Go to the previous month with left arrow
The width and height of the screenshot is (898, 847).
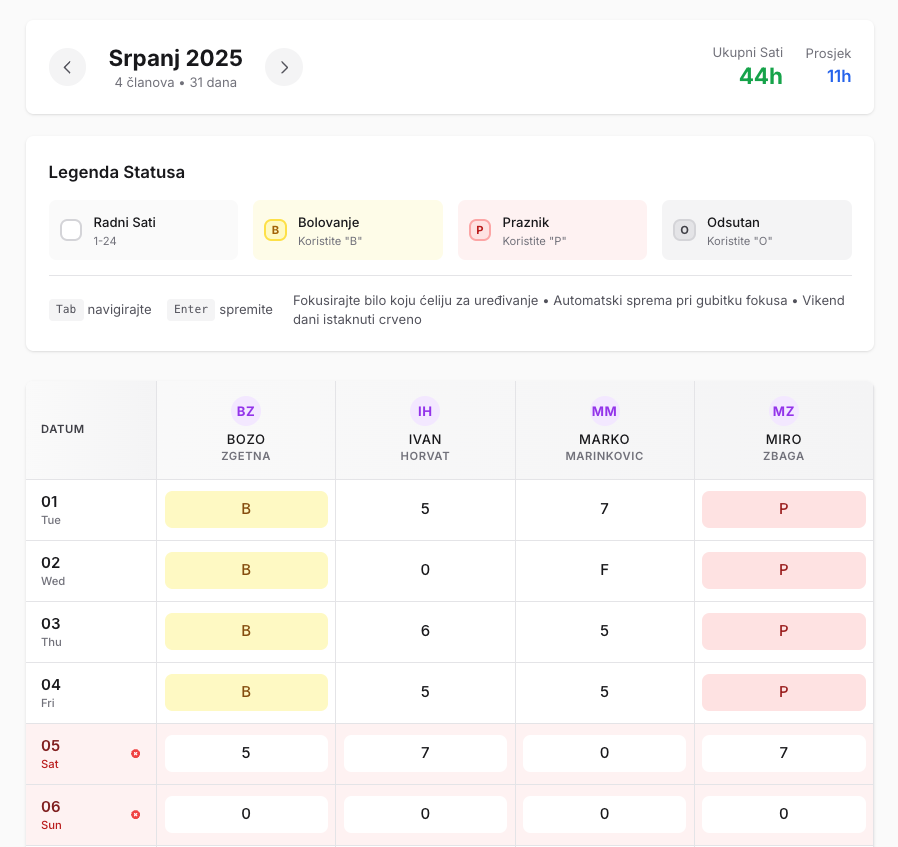point(67,67)
